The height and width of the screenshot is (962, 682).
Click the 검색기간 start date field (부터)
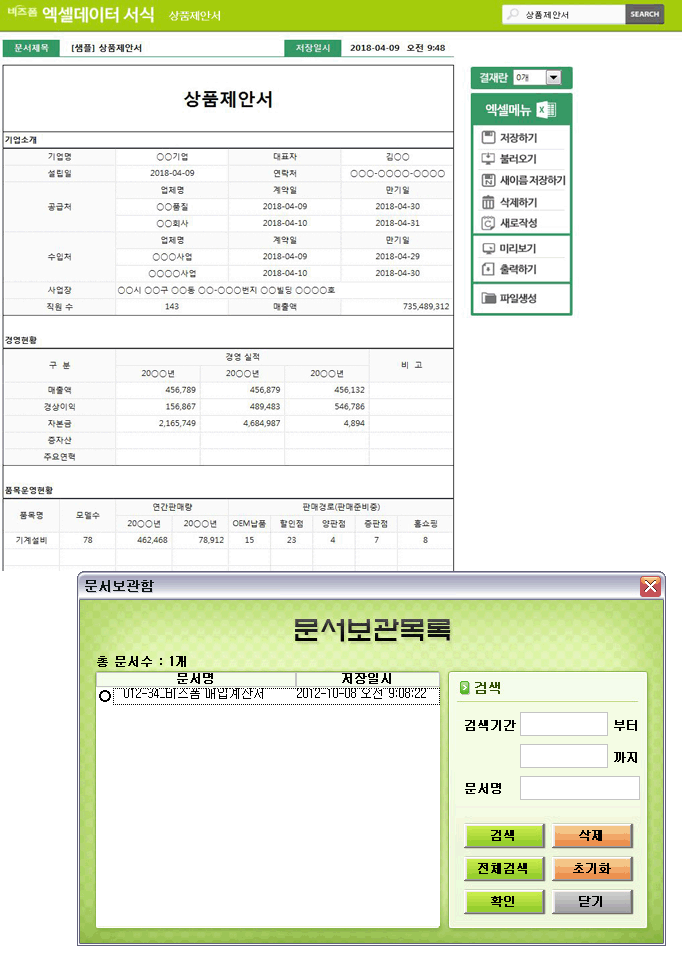(564, 724)
